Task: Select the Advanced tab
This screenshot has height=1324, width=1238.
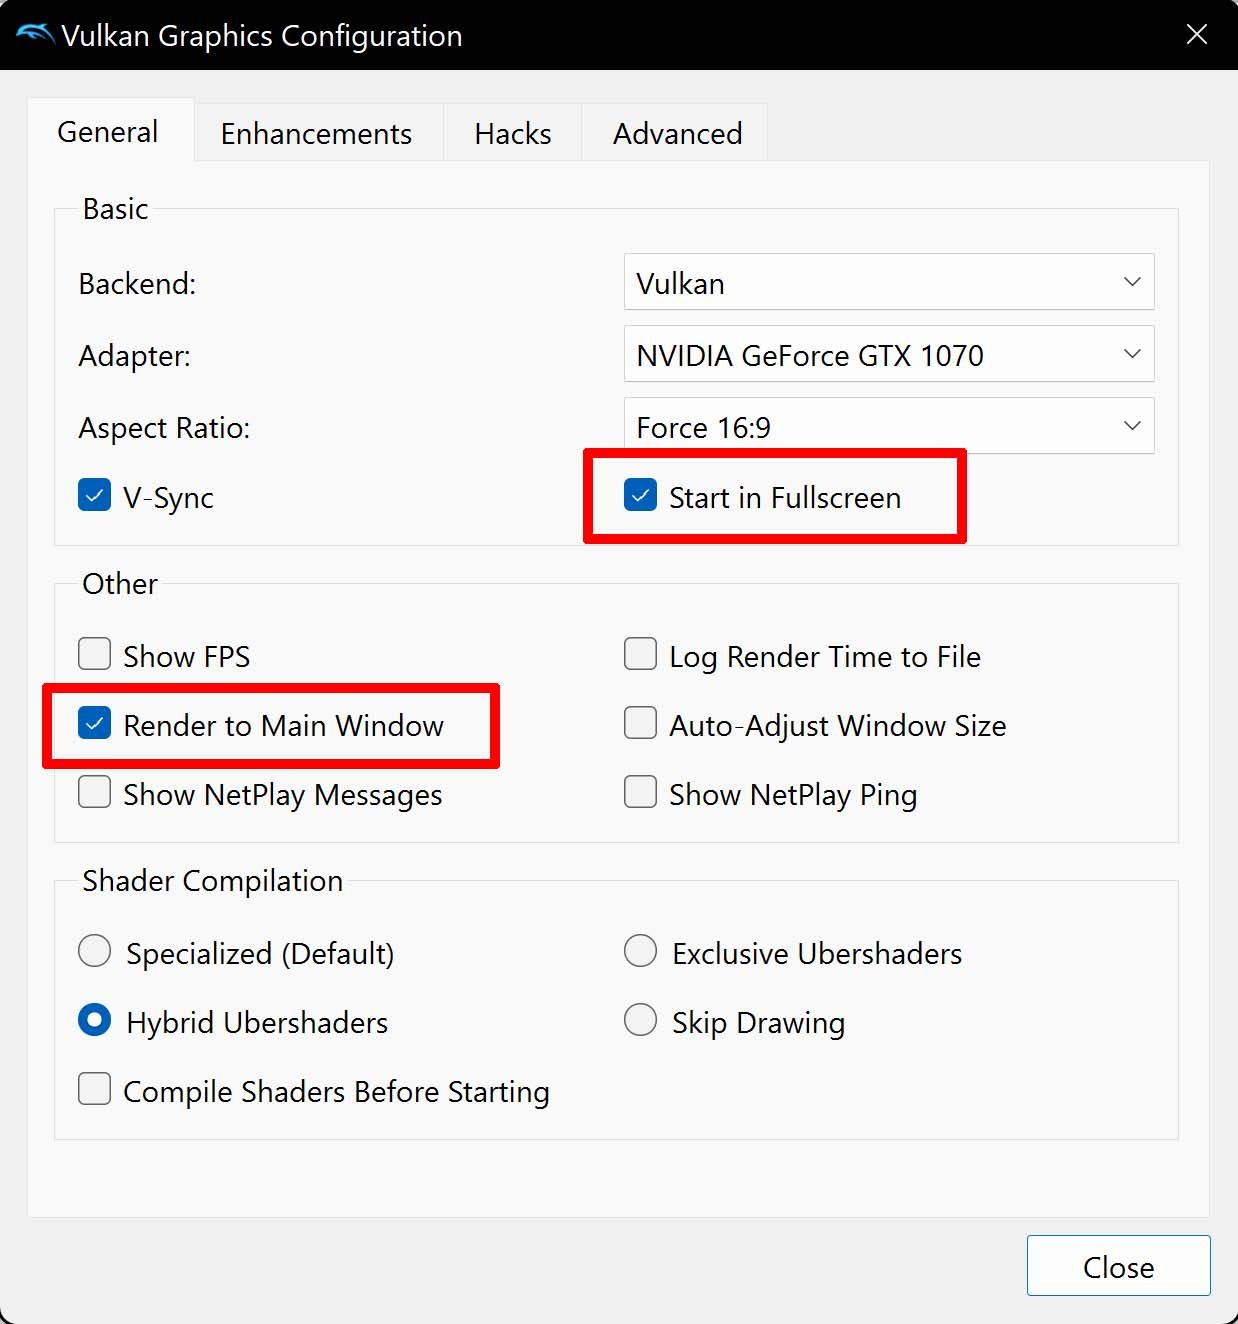Action: tap(677, 133)
